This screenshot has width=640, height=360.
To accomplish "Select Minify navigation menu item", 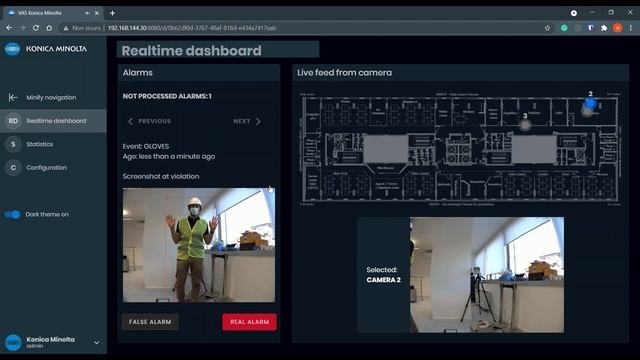I will click(x=53, y=98).
